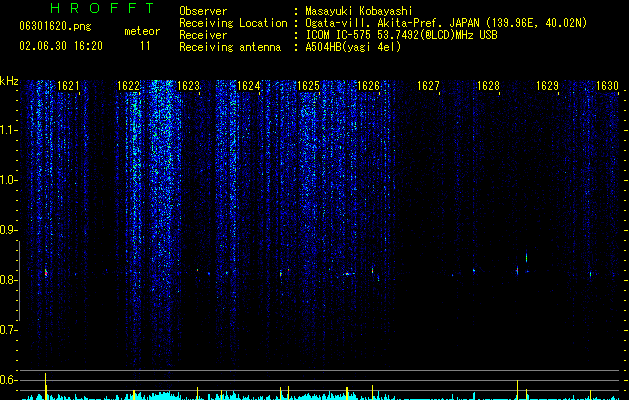Image resolution: width=629 pixels, height=400 pixels.
Task: Select the 1622 time marker
Action: tap(128, 86)
